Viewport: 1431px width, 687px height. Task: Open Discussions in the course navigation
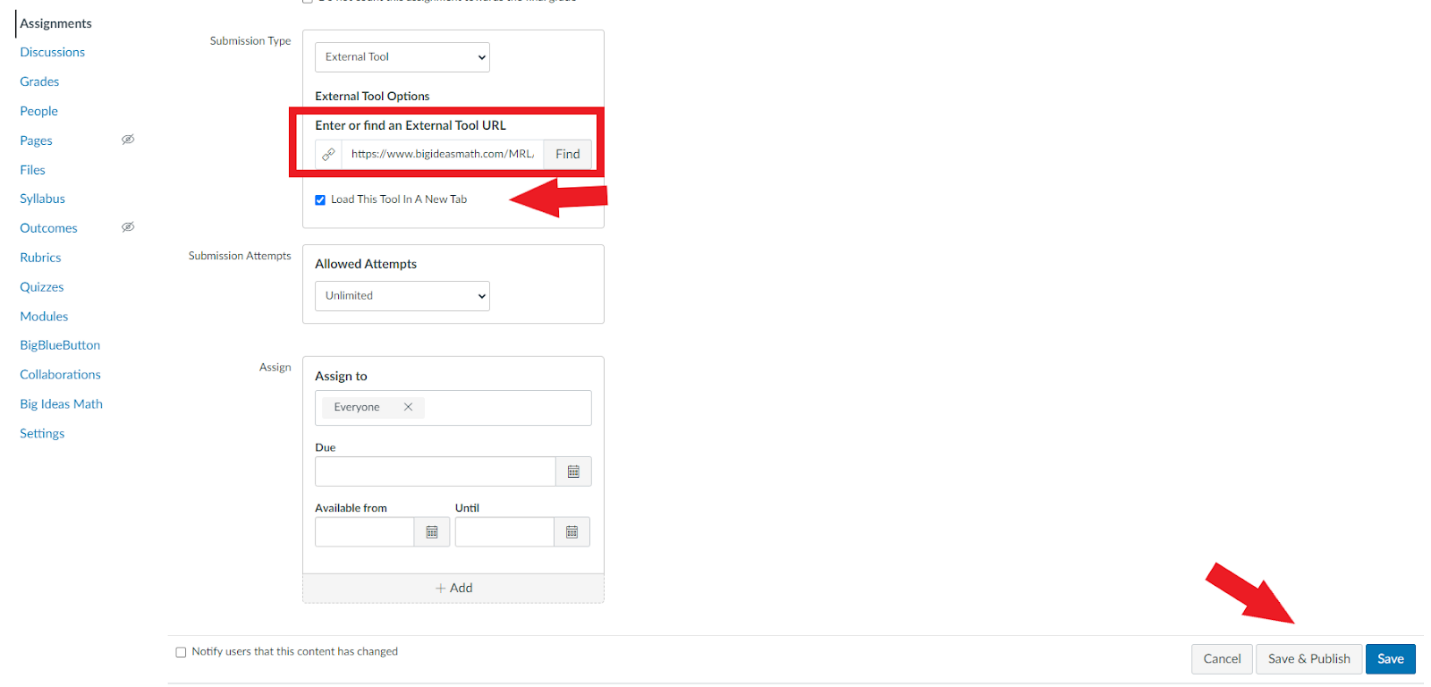pos(52,52)
